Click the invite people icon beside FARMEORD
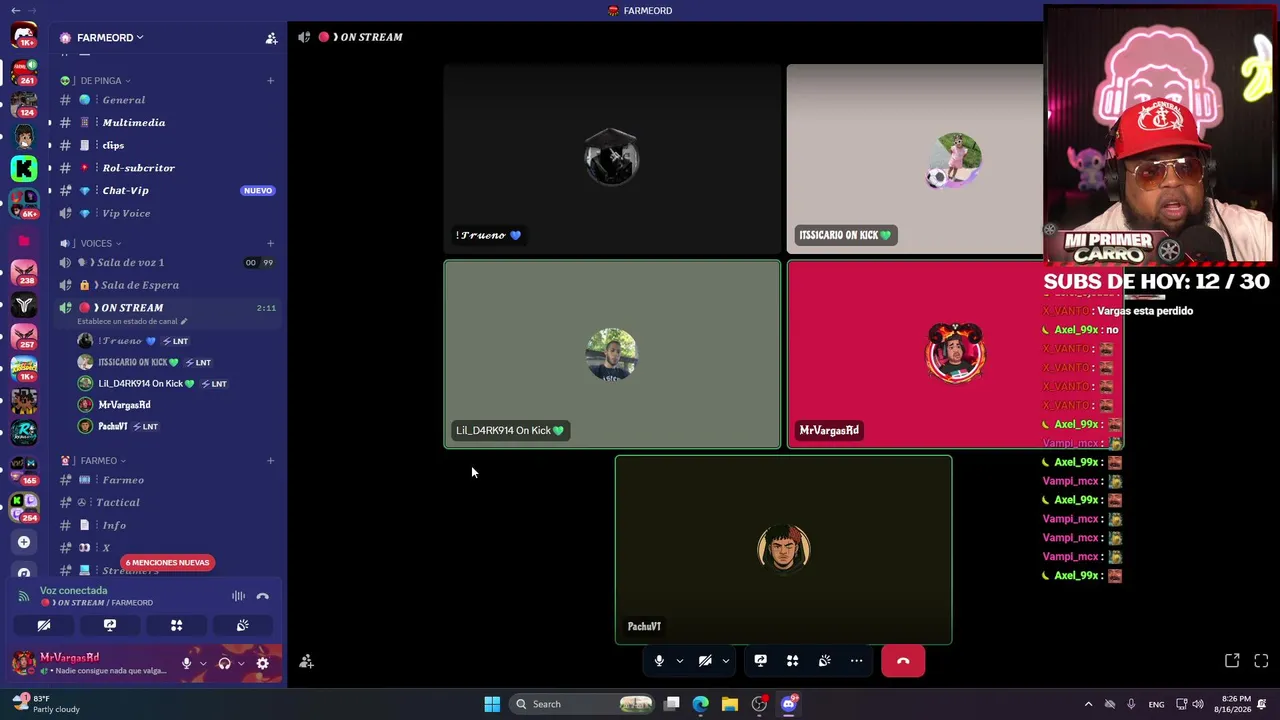This screenshot has width=1280, height=720. pos(271,38)
